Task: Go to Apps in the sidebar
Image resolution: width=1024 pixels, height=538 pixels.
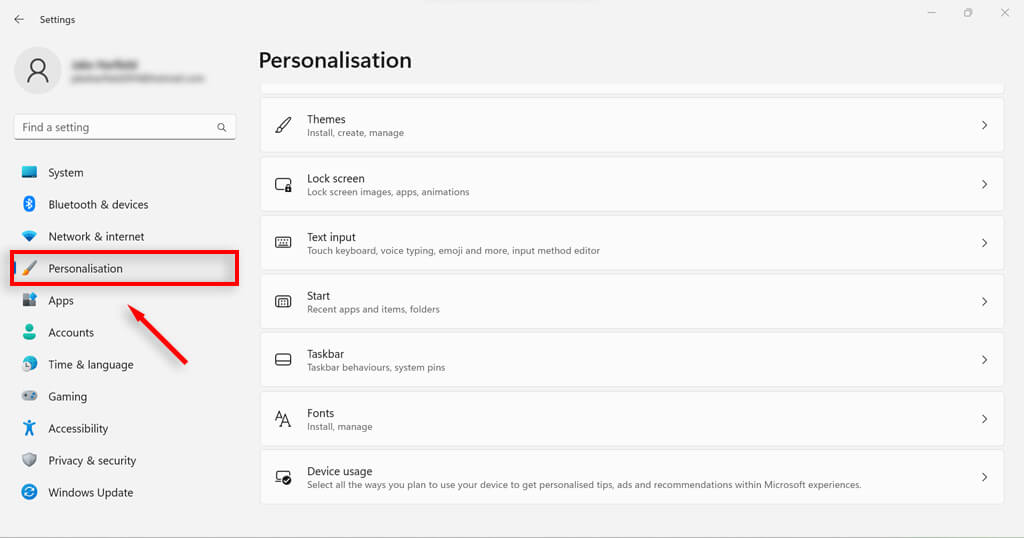Action: 61,301
